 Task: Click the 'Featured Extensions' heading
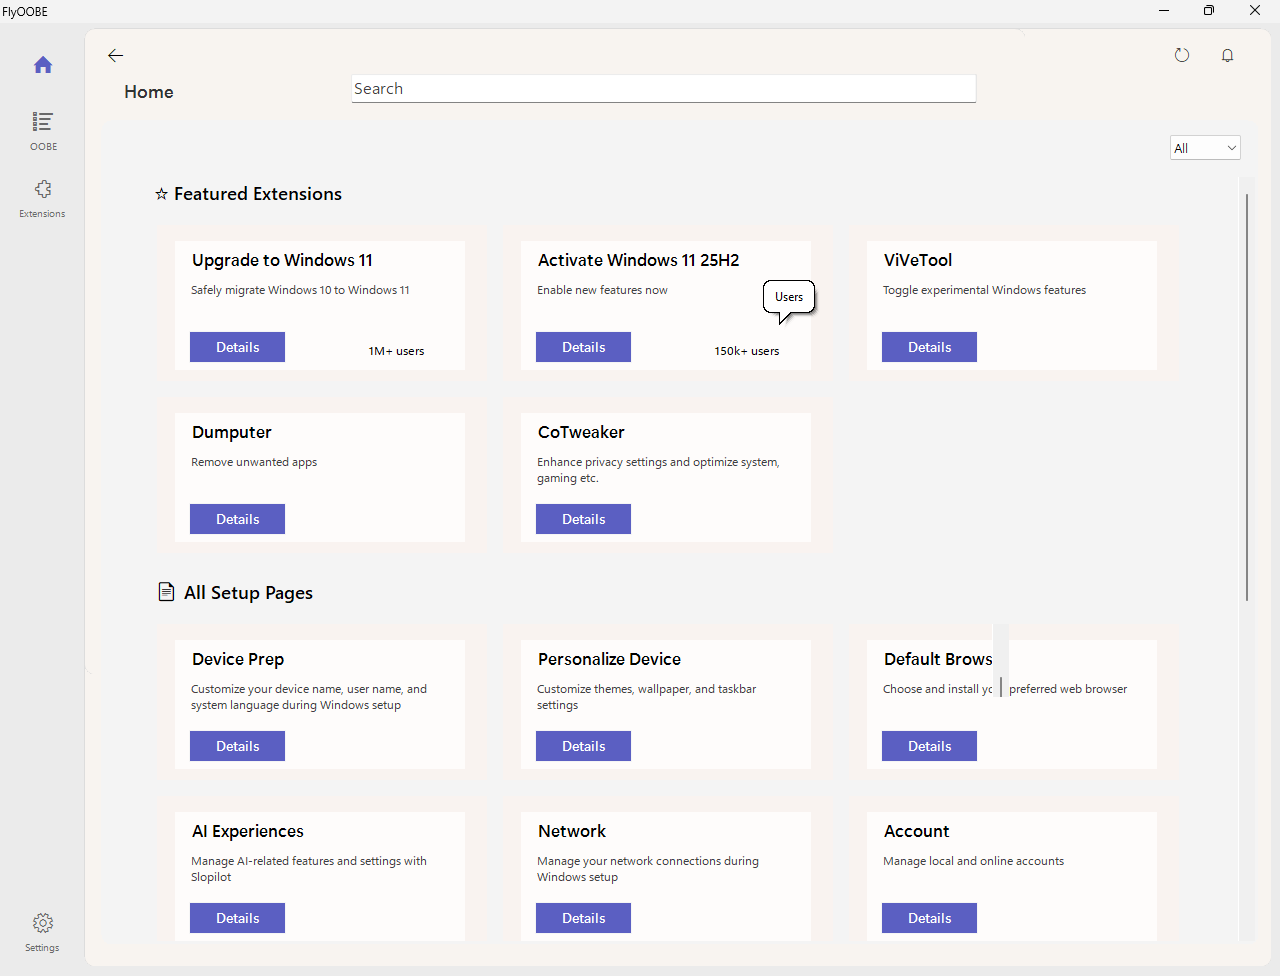[258, 194]
